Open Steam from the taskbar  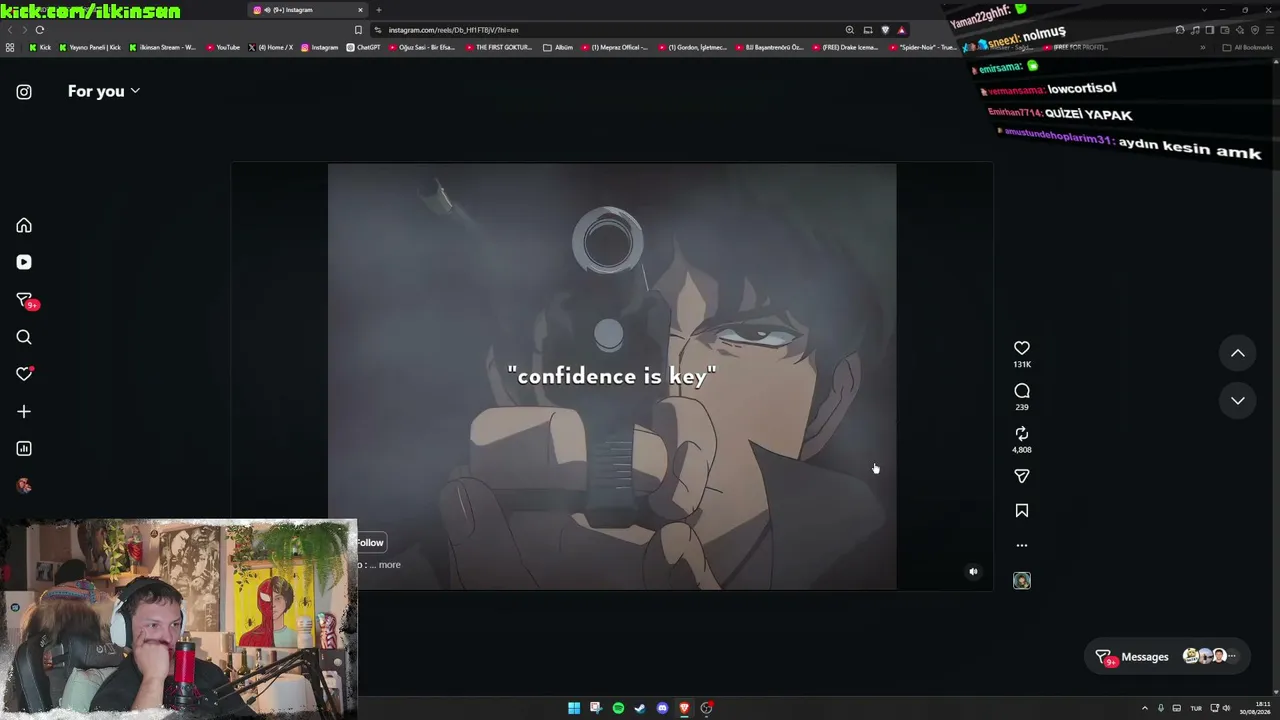640,708
